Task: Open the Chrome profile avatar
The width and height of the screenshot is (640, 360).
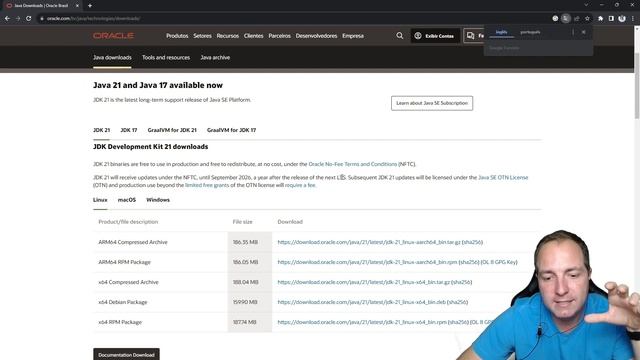Action: pos(622,18)
